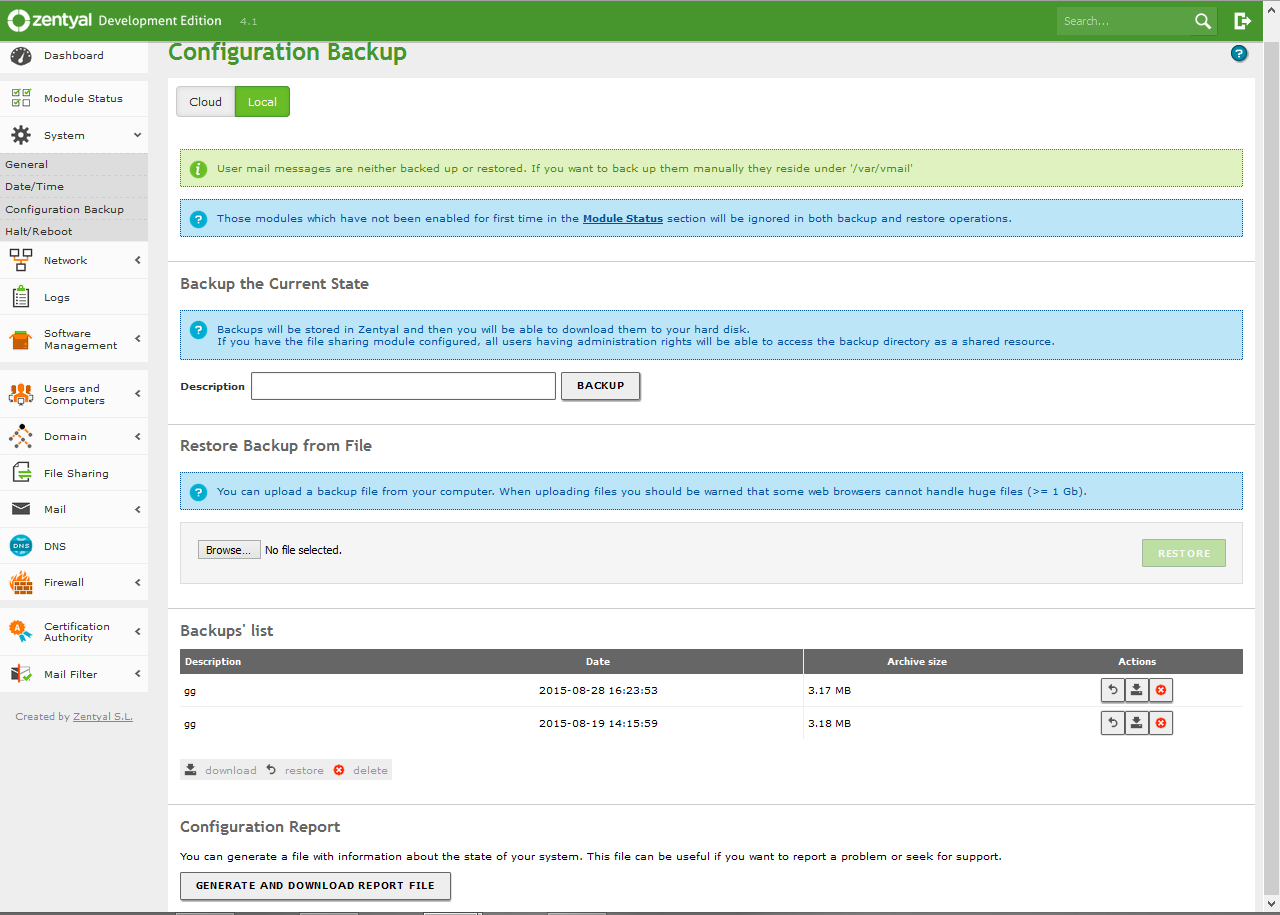Click the search magnifier icon
Image resolution: width=1280 pixels, height=915 pixels.
pos(1203,21)
